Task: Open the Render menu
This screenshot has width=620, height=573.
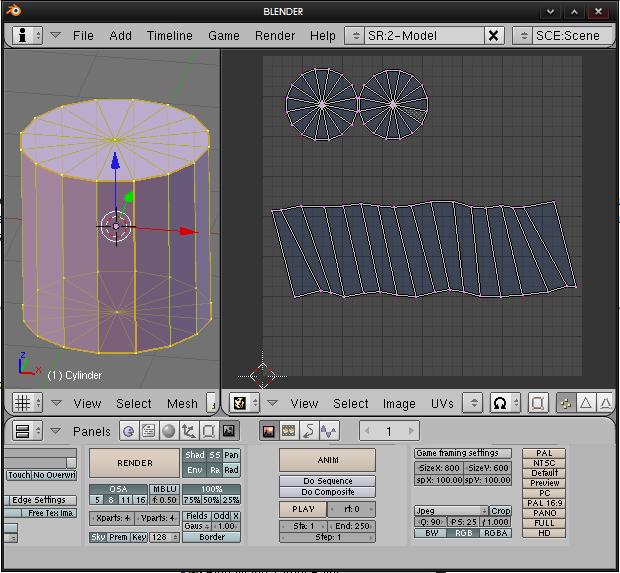Action: pyautogui.click(x=275, y=35)
